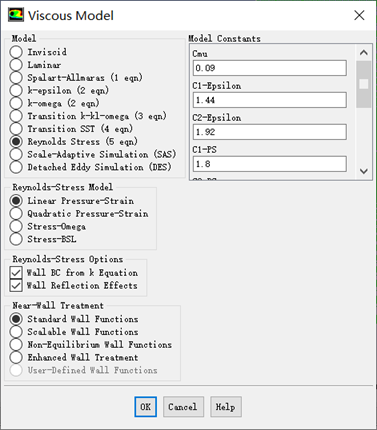Image resolution: width=377 pixels, height=430 pixels.
Task: Click the Fluent application icon in title bar
Action: tap(16, 15)
